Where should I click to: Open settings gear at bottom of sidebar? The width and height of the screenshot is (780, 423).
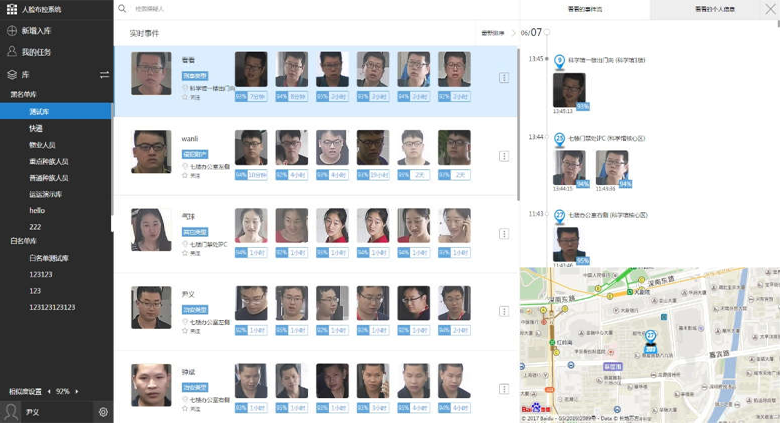tap(103, 412)
